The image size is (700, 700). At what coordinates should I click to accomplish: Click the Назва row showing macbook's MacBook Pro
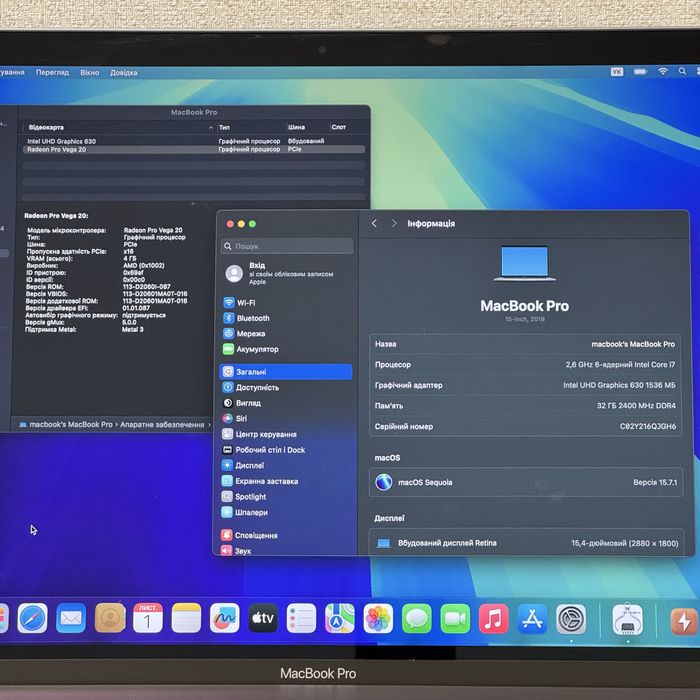(525, 344)
